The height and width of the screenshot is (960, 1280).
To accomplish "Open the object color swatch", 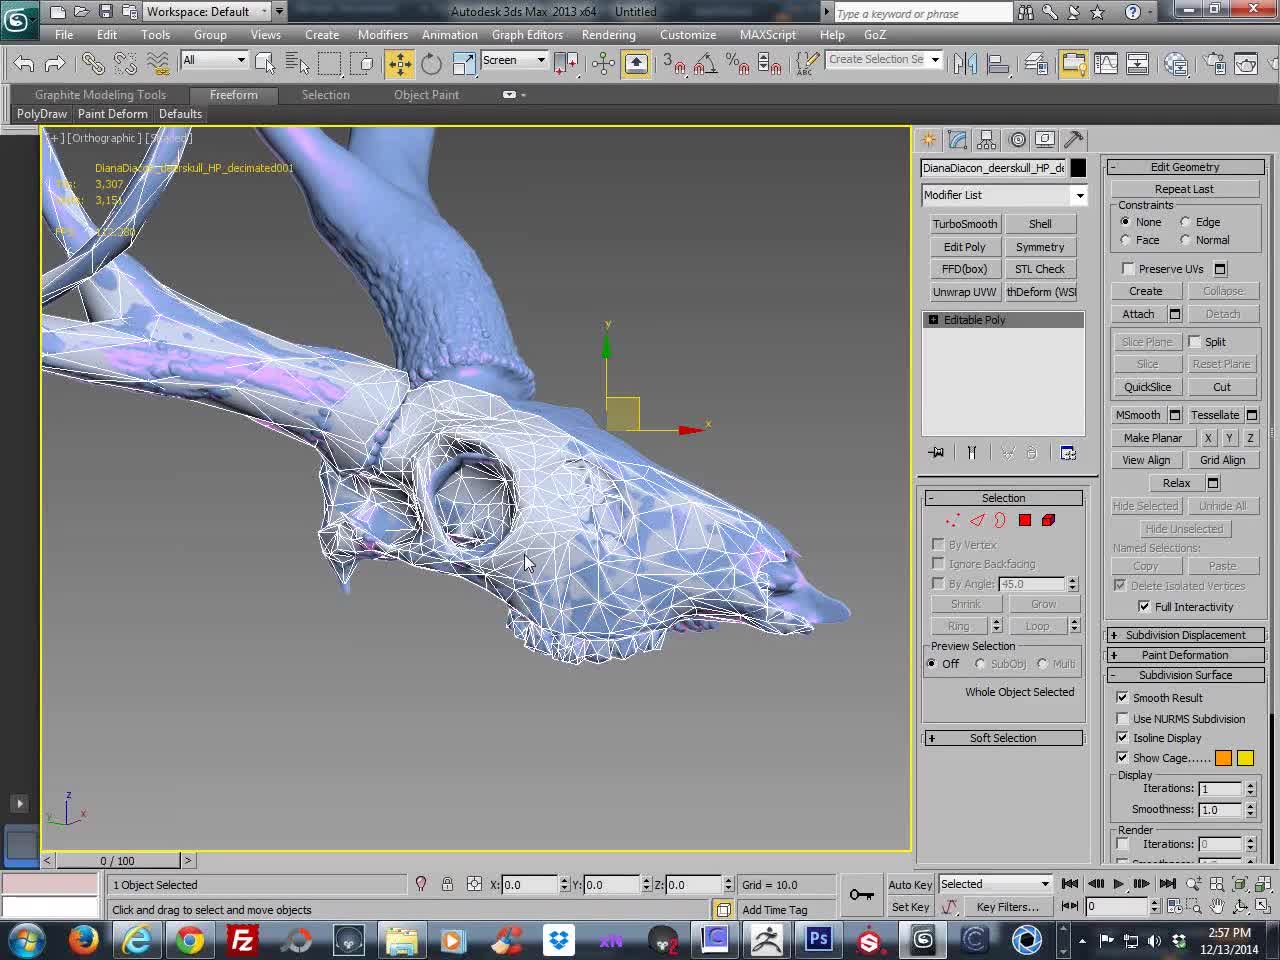I will coord(1078,168).
